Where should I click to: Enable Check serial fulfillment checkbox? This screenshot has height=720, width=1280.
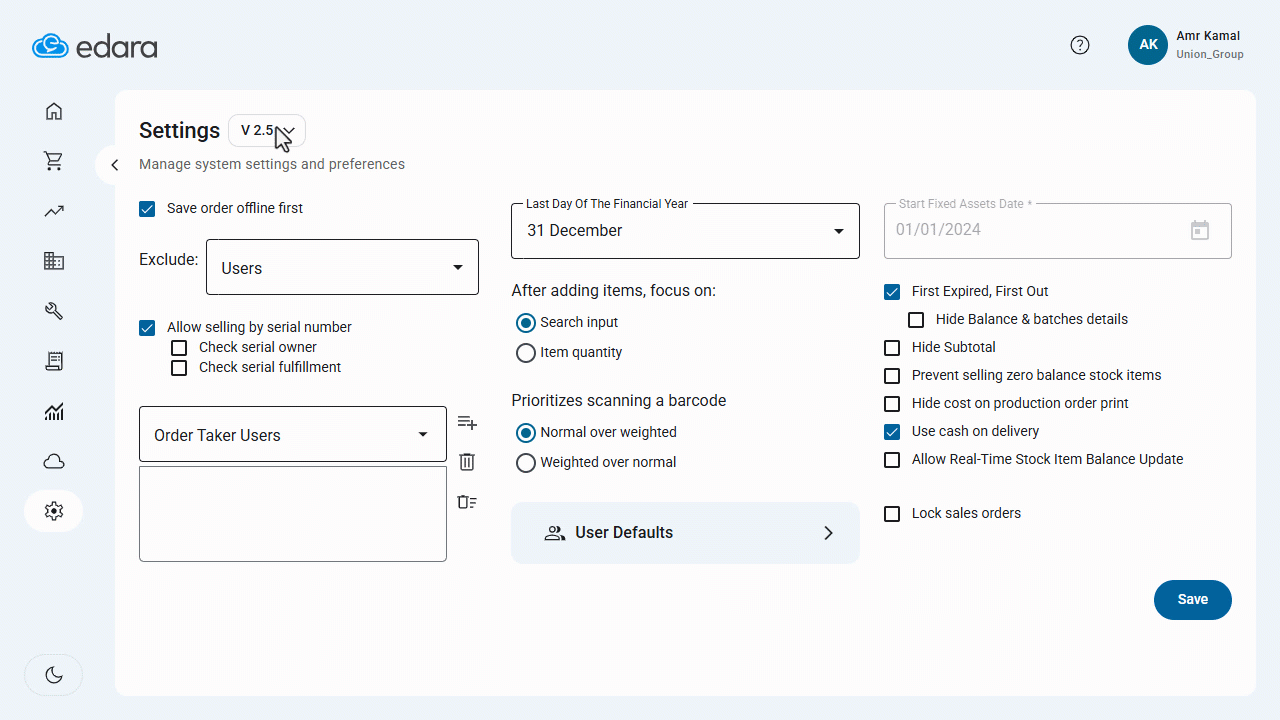[179, 368]
